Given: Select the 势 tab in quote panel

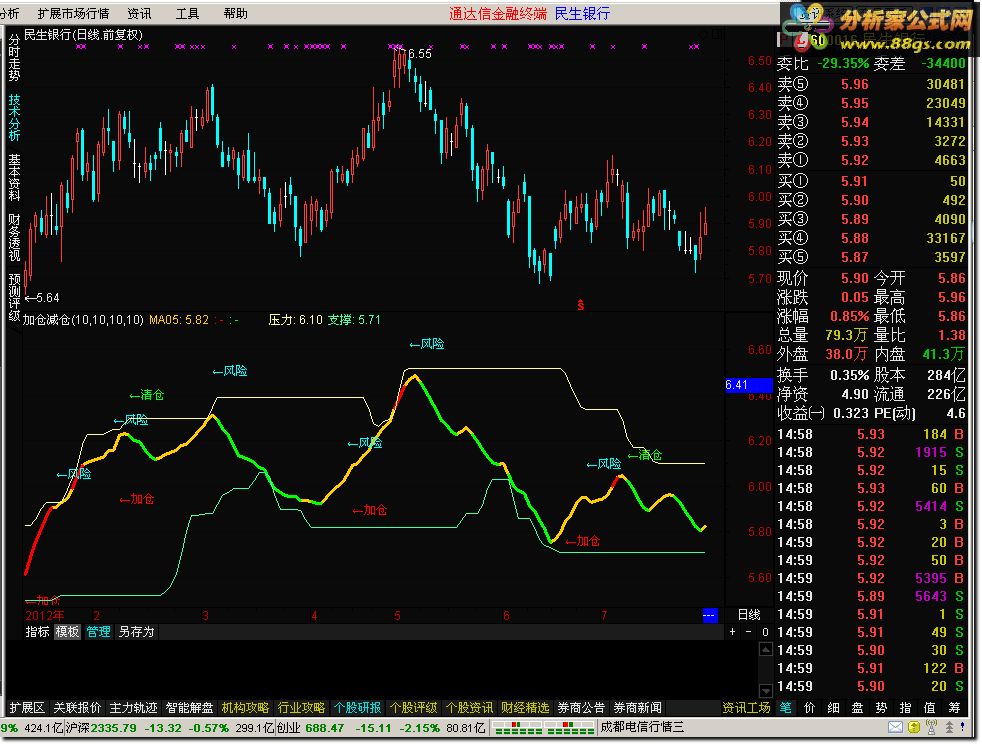Looking at the screenshot, I should (881, 708).
